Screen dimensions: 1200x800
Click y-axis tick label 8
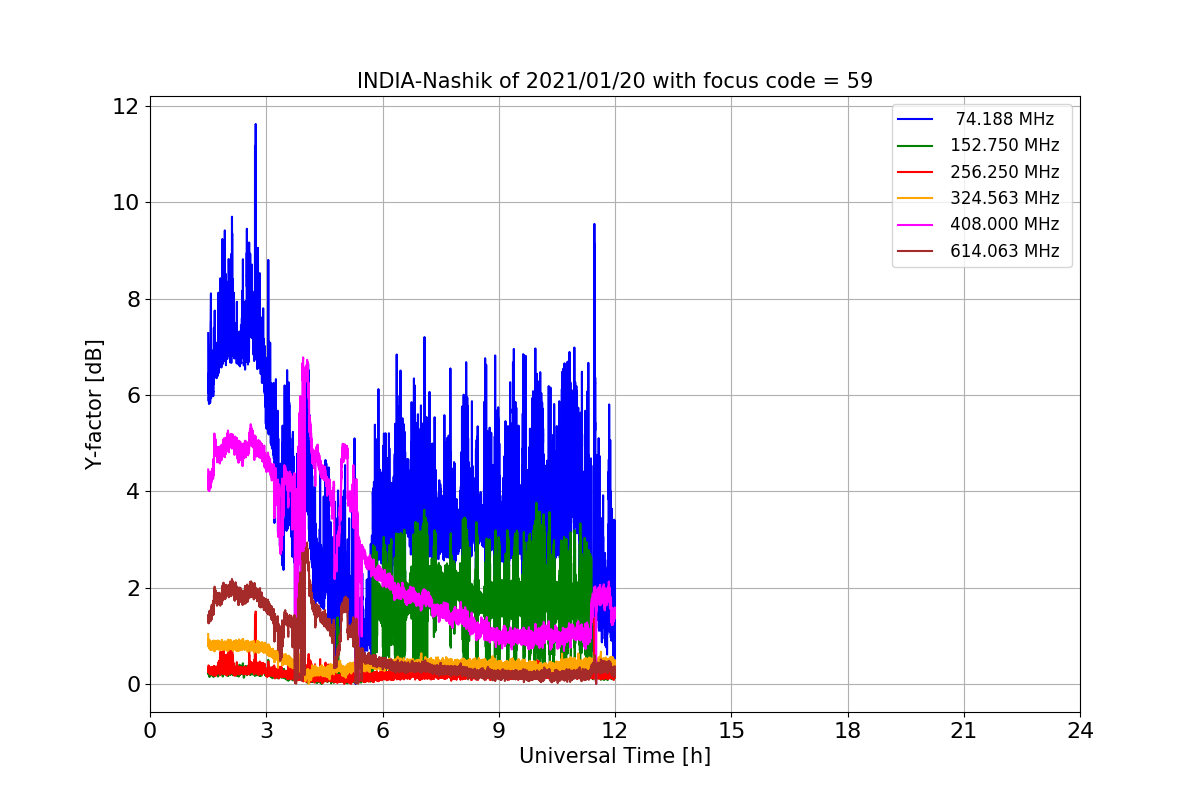[x=135, y=299]
